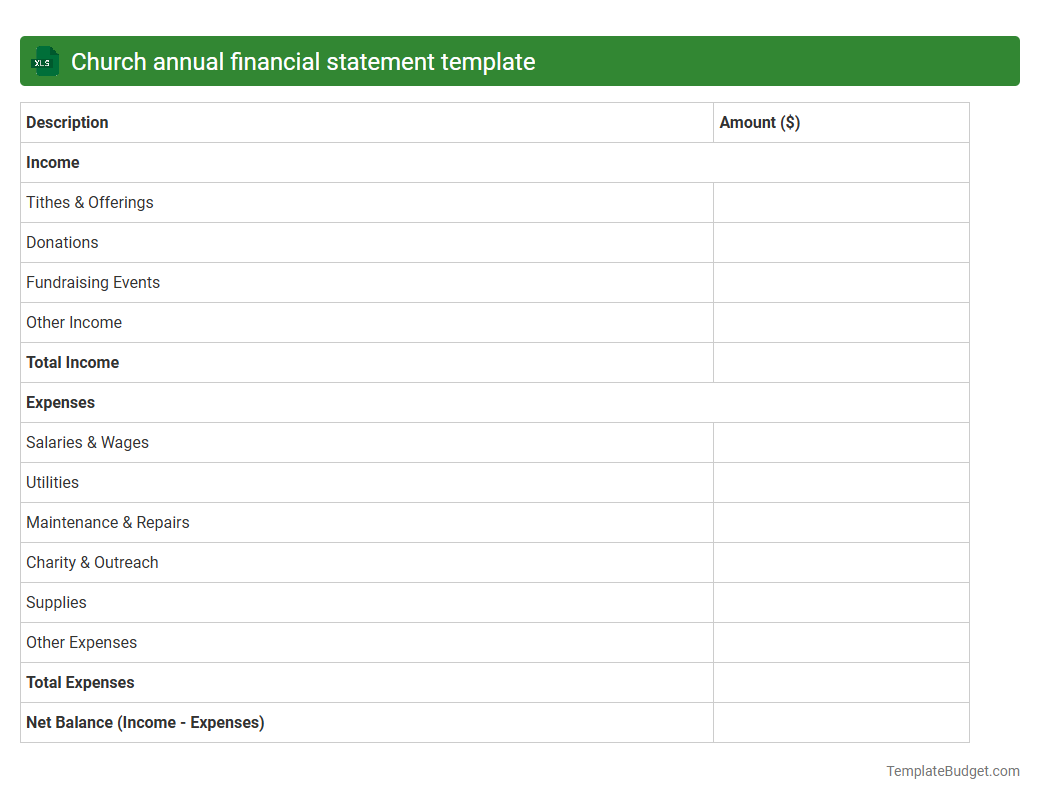Click the green XLS file icon
The image size is (1040, 800).
point(44,61)
